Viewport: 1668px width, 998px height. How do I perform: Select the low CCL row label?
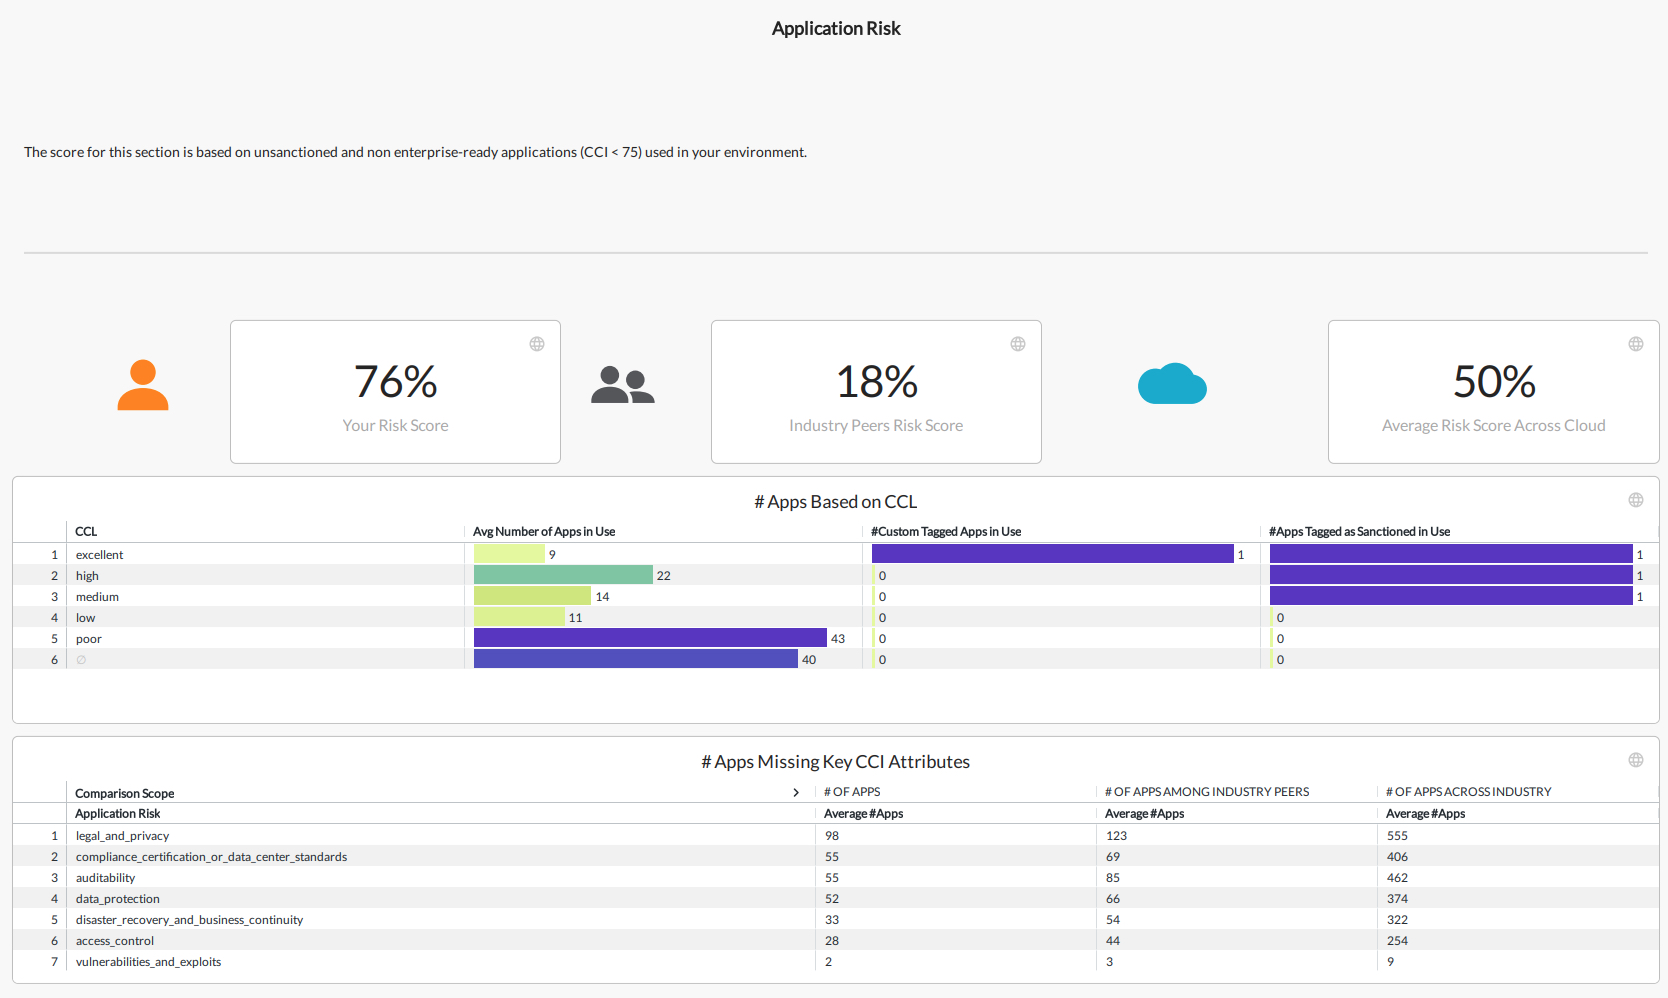(x=86, y=618)
